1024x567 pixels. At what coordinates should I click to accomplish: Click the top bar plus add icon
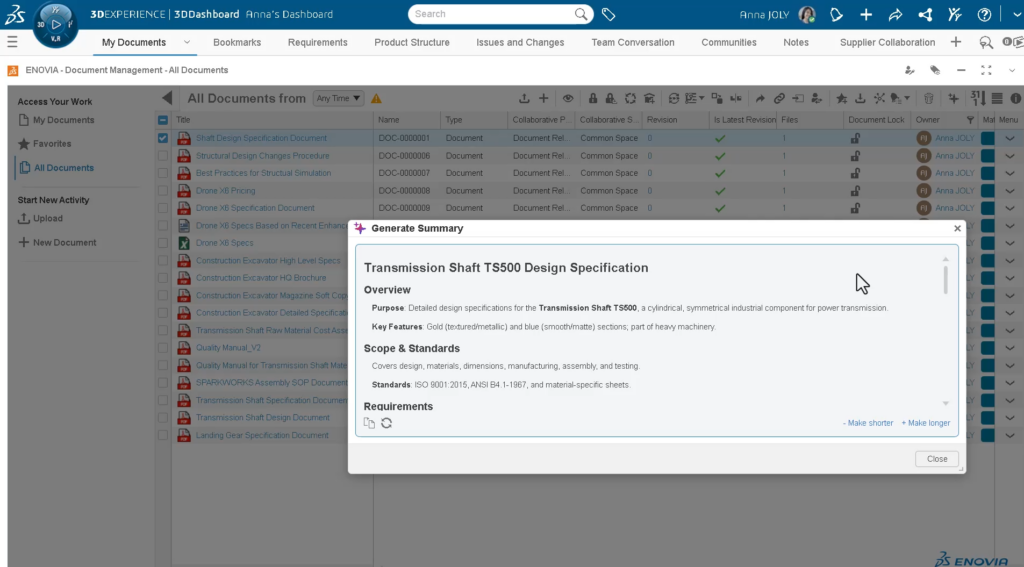coord(866,14)
